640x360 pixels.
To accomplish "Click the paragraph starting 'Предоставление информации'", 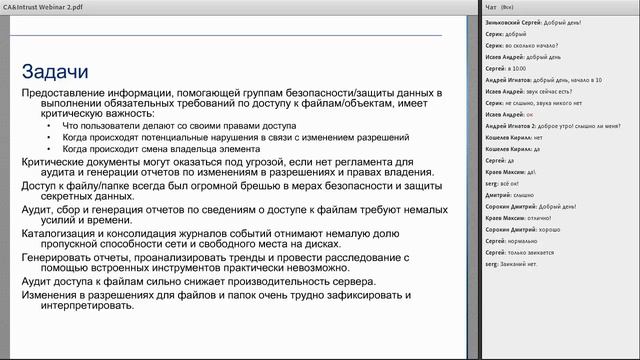I will 232,103.
